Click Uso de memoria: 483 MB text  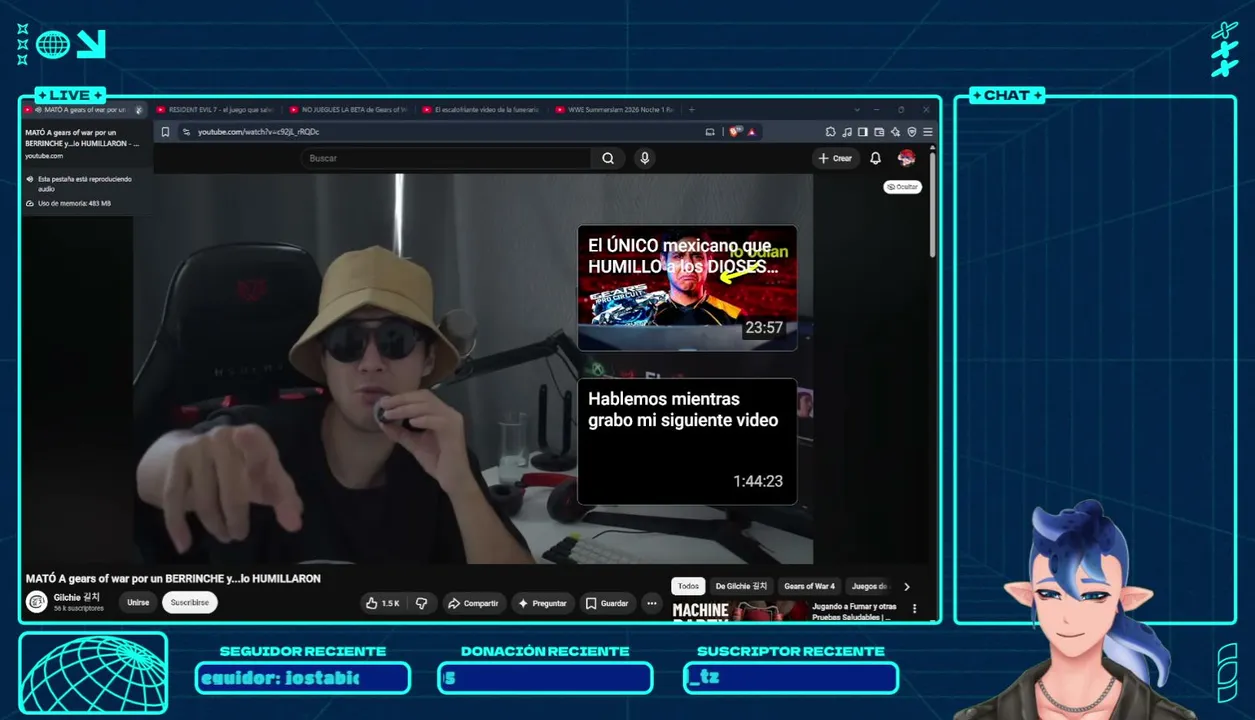coord(74,203)
